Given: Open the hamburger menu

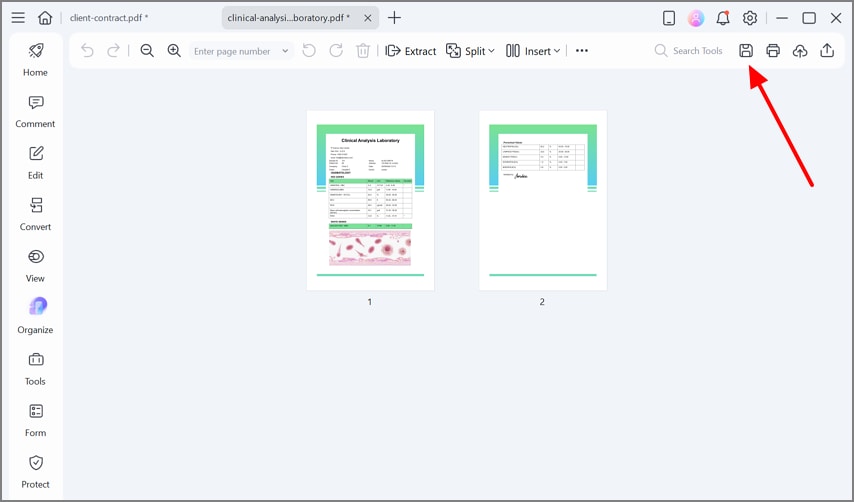Looking at the screenshot, I should tap(18, 18).
